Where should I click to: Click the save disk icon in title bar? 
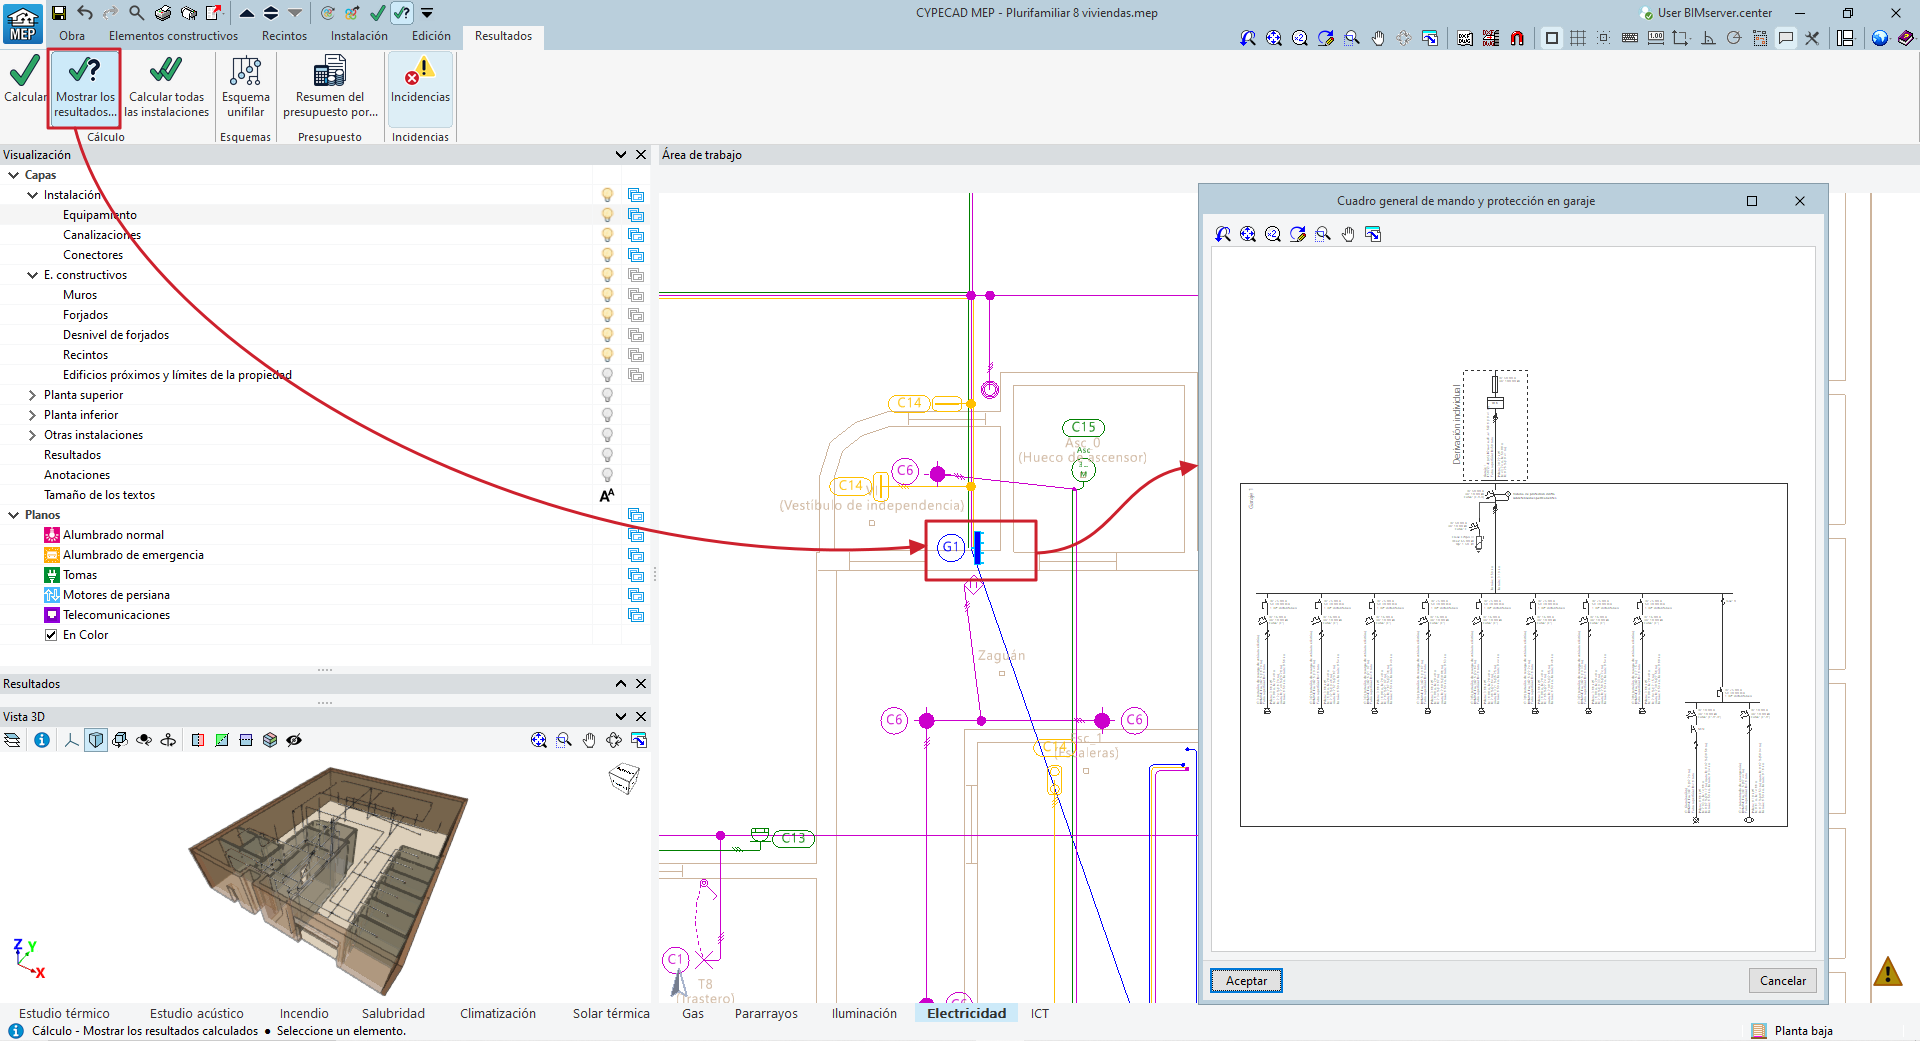point(59,13)
